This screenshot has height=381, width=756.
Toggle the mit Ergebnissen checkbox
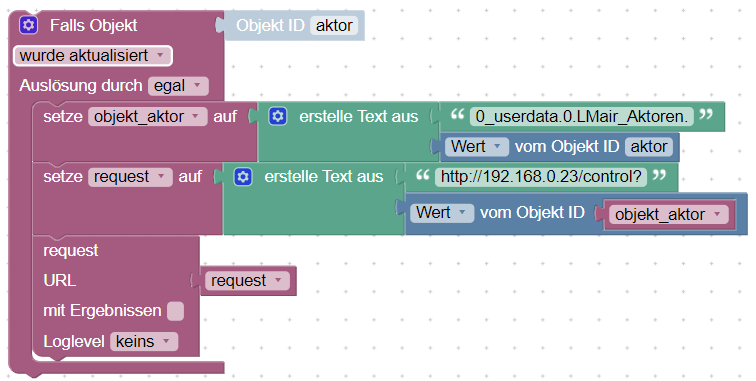[x=176, y=311]
